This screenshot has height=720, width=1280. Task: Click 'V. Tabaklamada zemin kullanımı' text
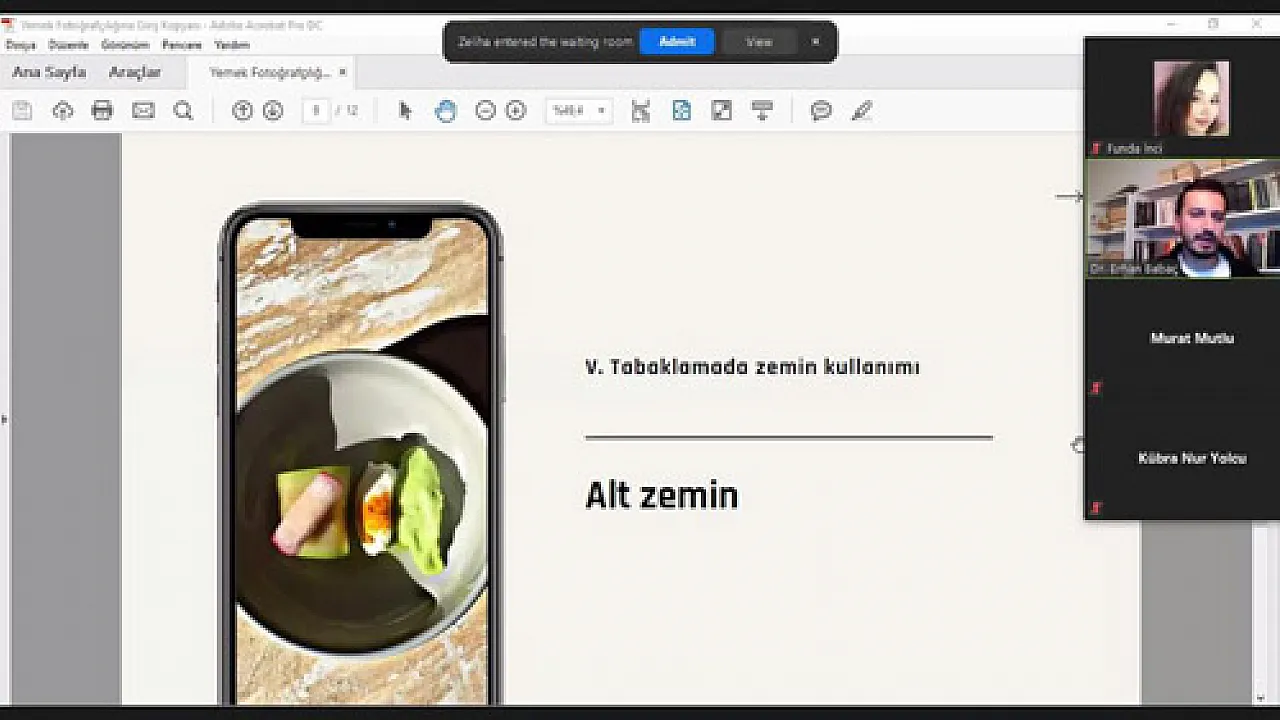pyautogui.click(x=752, y=367)
